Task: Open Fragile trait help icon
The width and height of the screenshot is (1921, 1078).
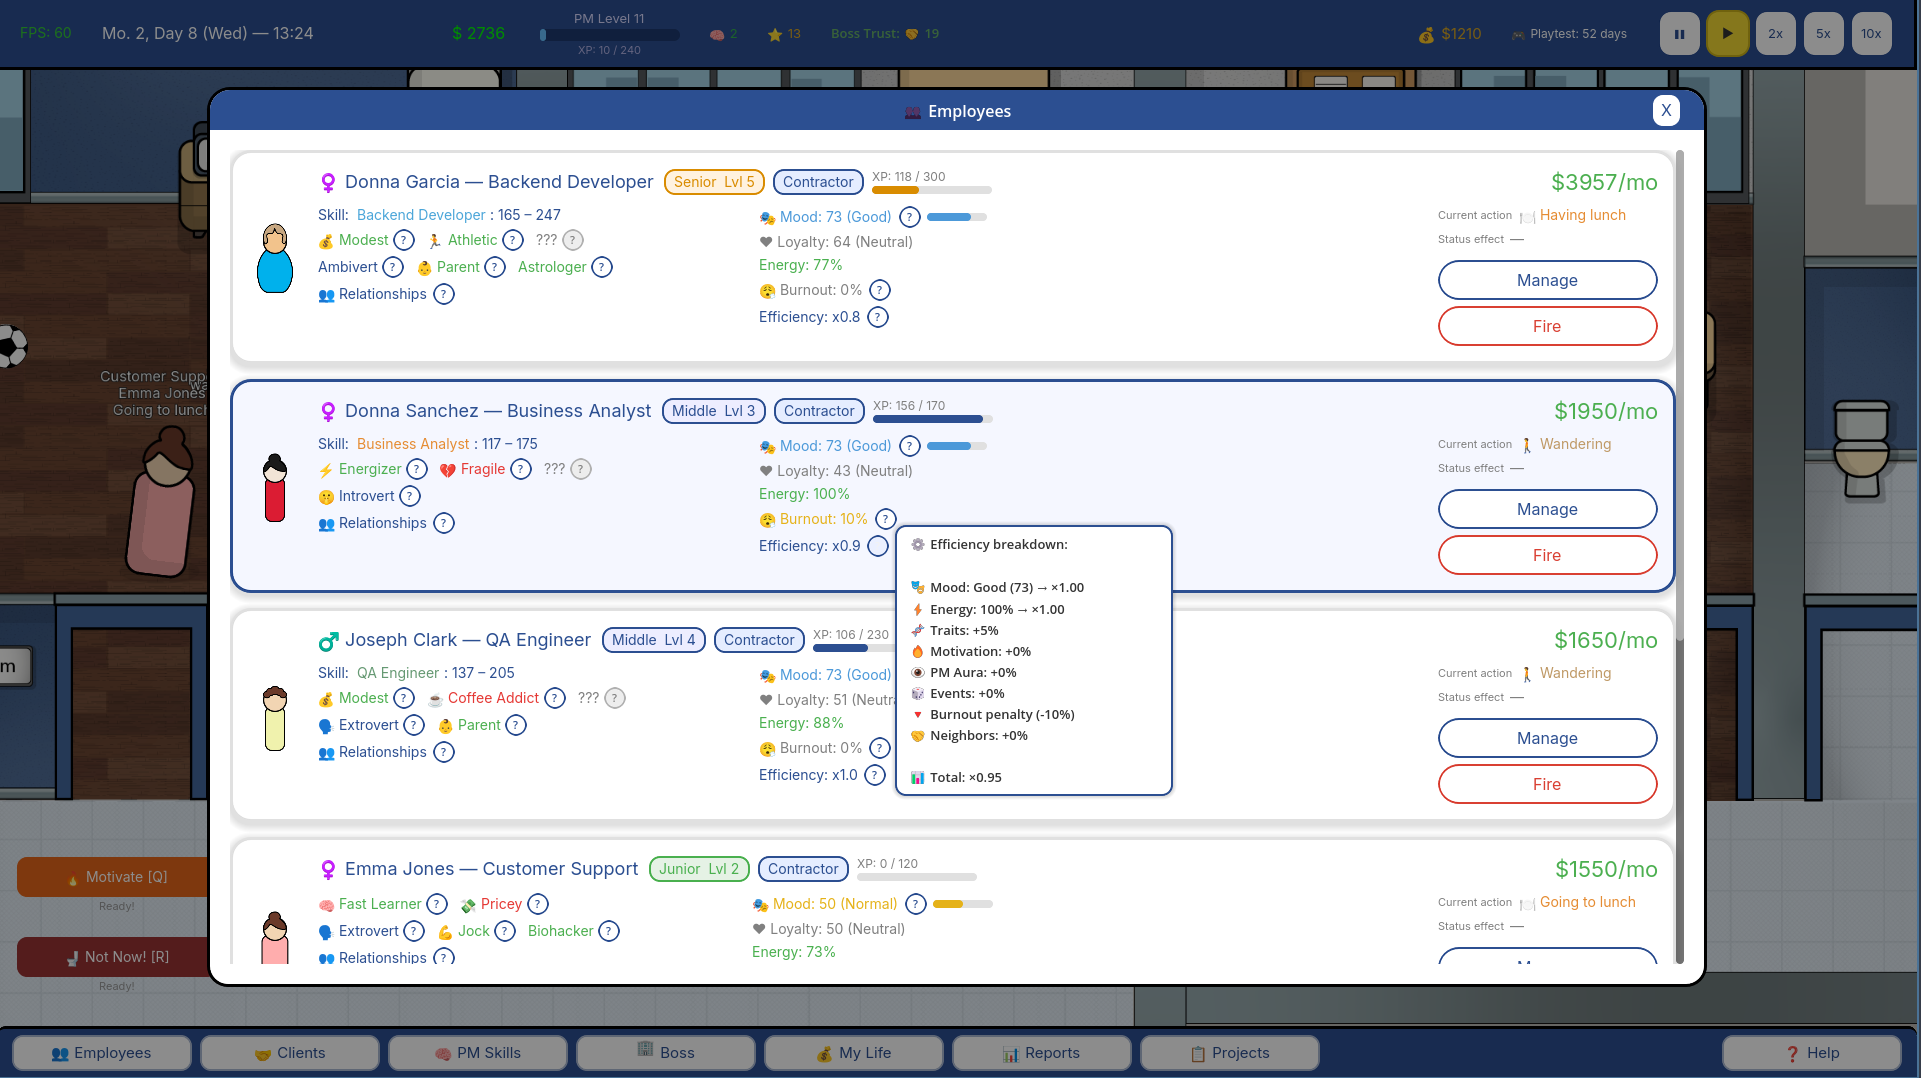Action: click(x=521, y=469)
